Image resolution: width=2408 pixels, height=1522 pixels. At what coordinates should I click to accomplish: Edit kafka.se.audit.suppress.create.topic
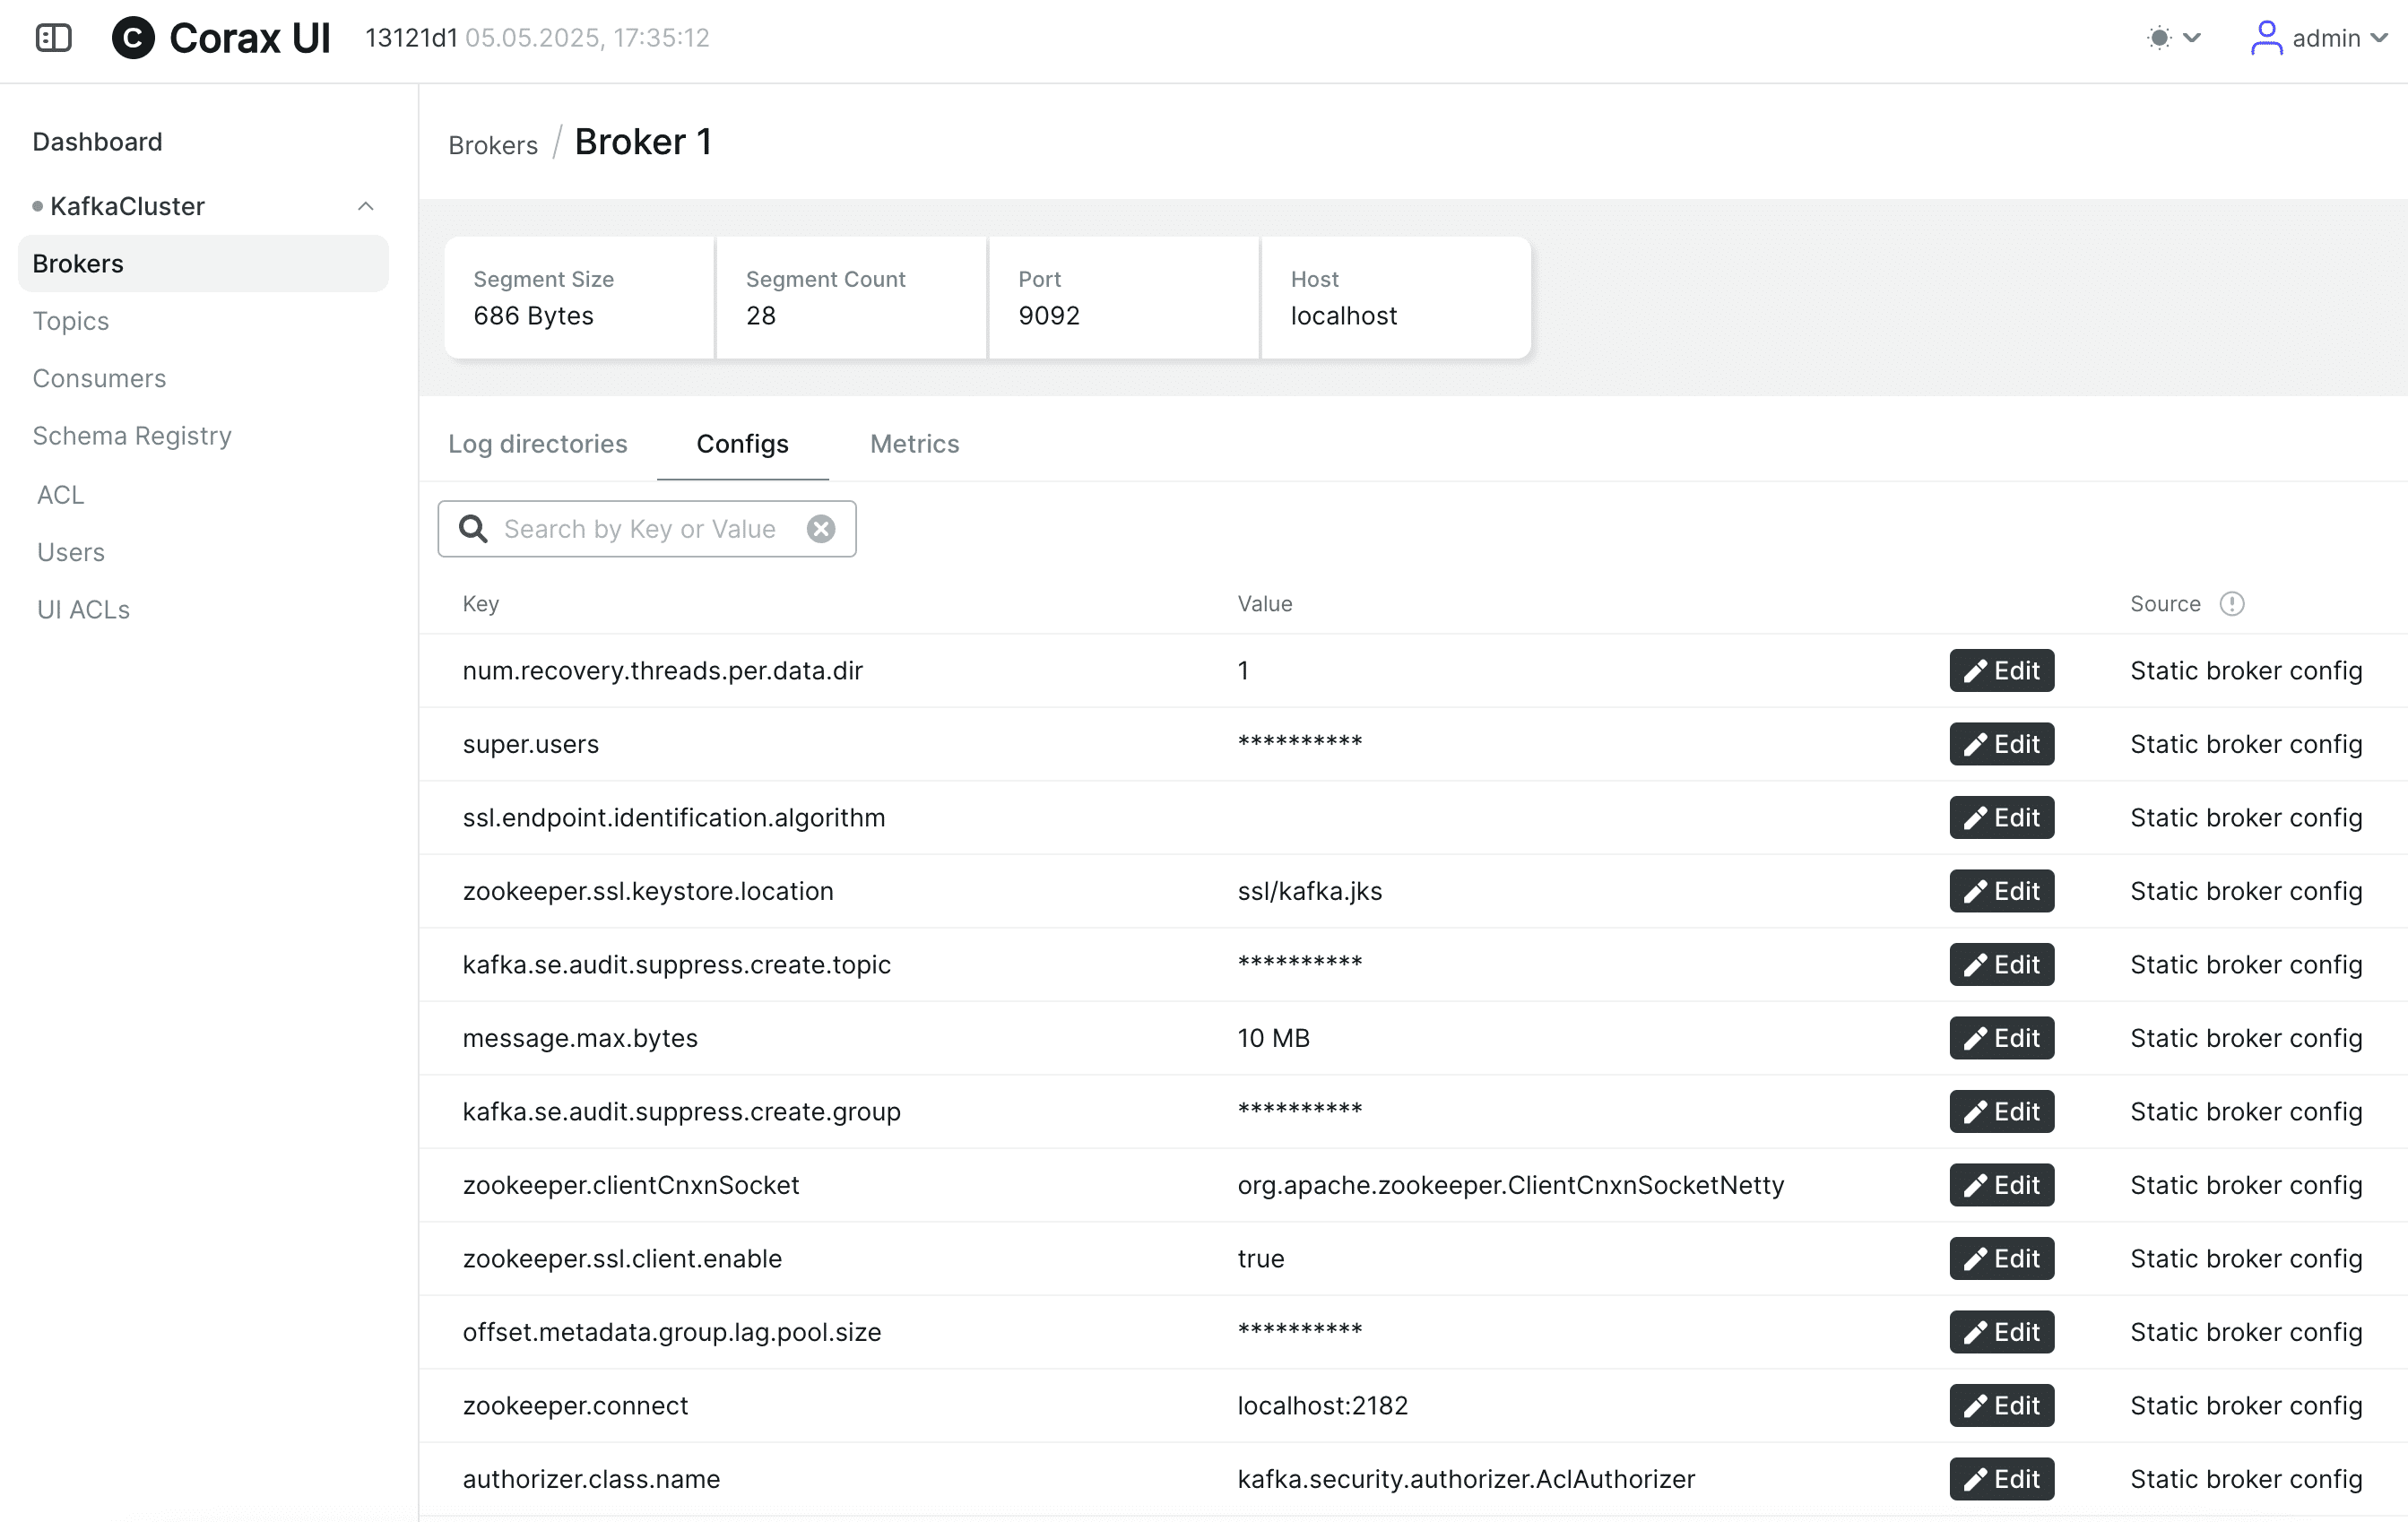coord(2002,965)
